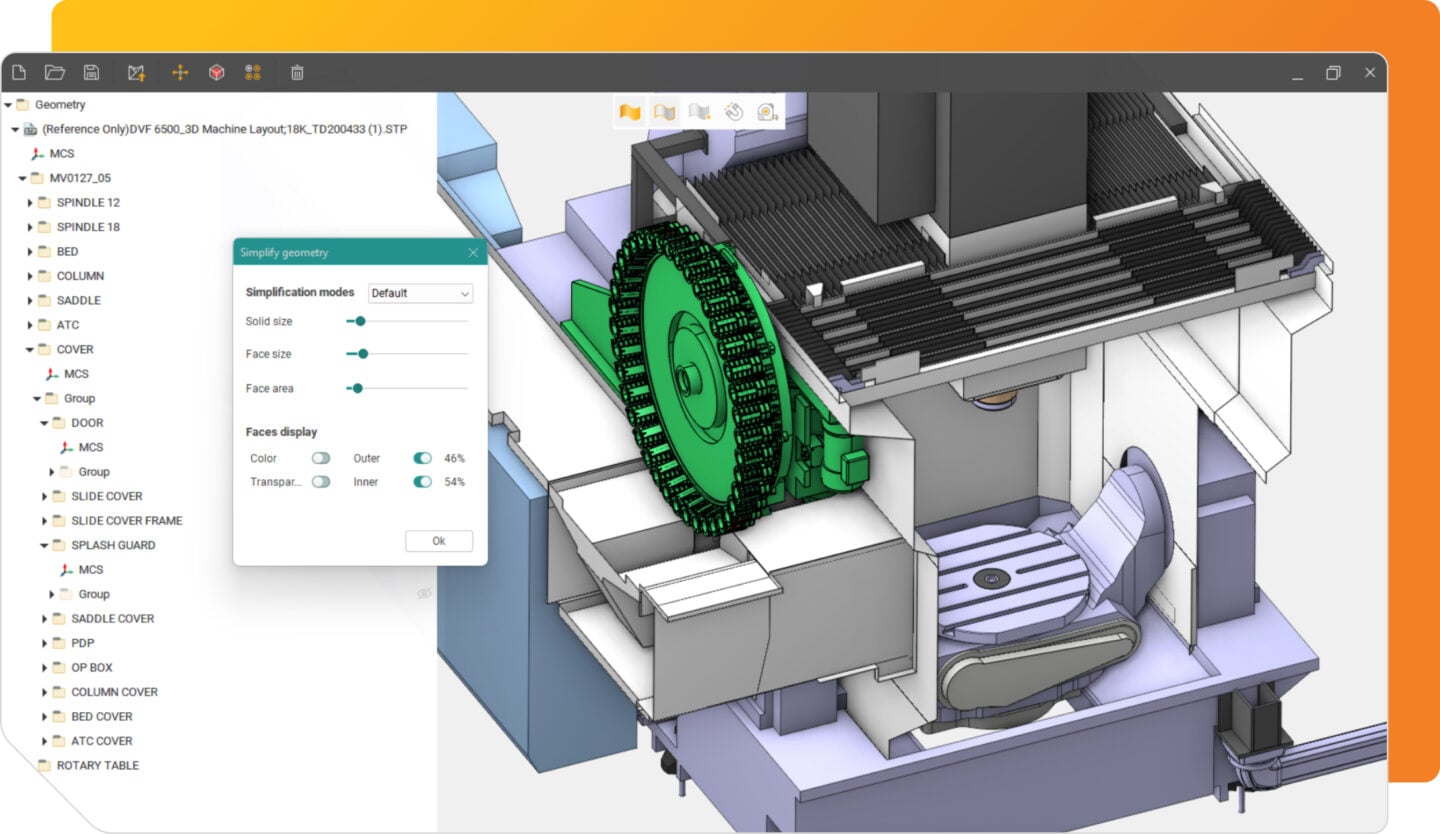Click the Geometry root node
Image resolution: width=1440 pixels, height=834 pixels.
(61, 104)
